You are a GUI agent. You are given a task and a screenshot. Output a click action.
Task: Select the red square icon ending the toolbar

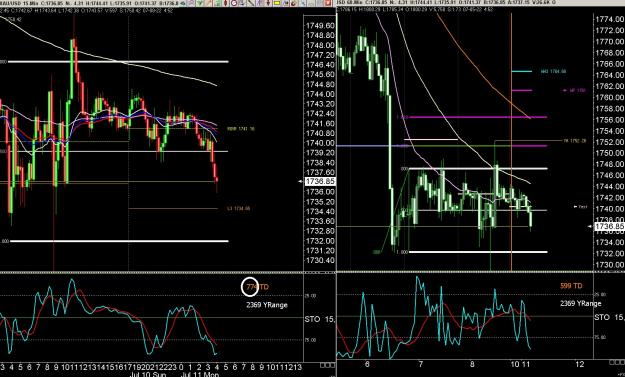tap(328, 3)
